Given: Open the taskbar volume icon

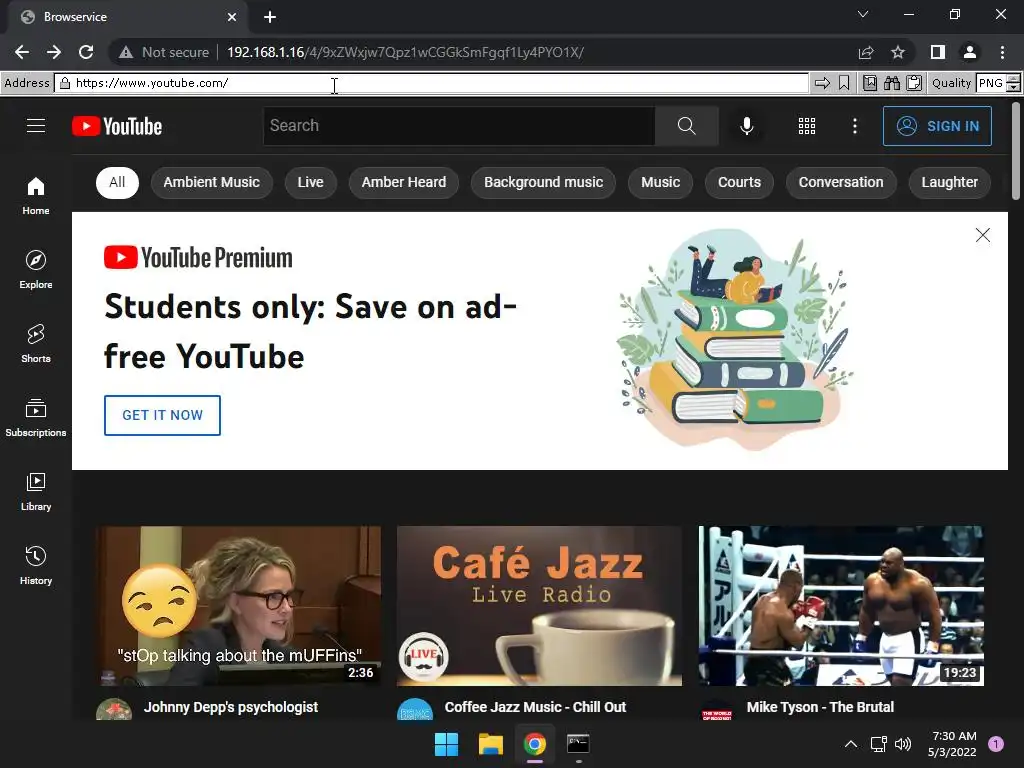Looking at the screenshot, I should (903, 744).
